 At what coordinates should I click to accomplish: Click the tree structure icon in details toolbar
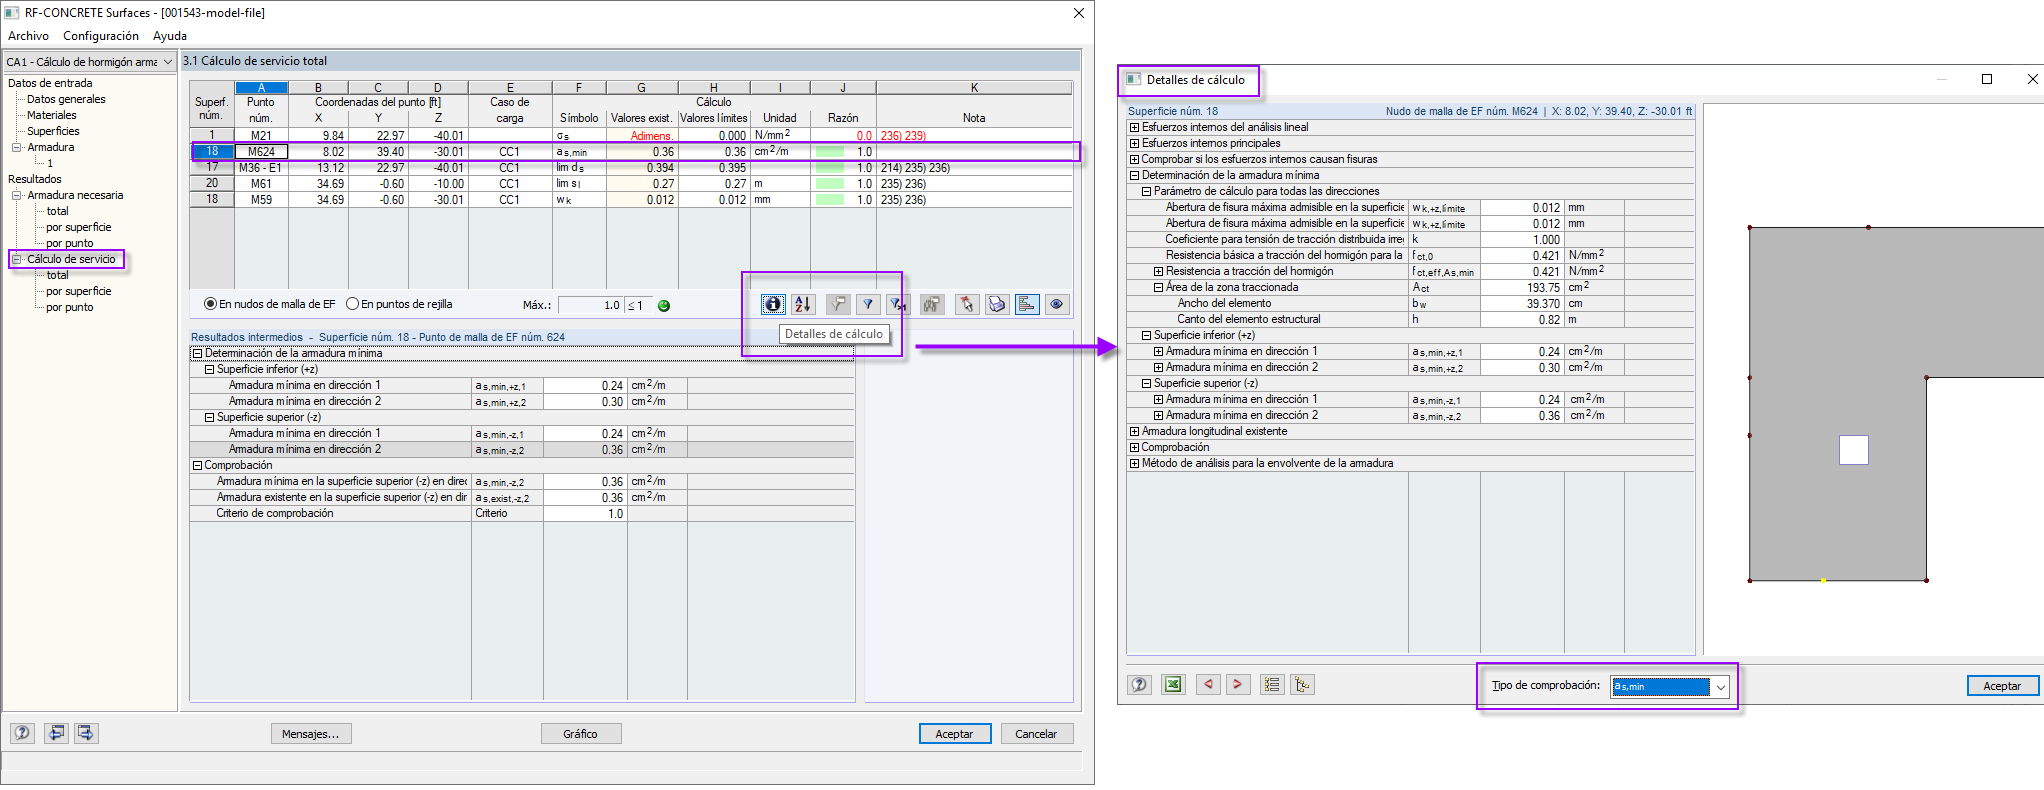pos(1302,684)
